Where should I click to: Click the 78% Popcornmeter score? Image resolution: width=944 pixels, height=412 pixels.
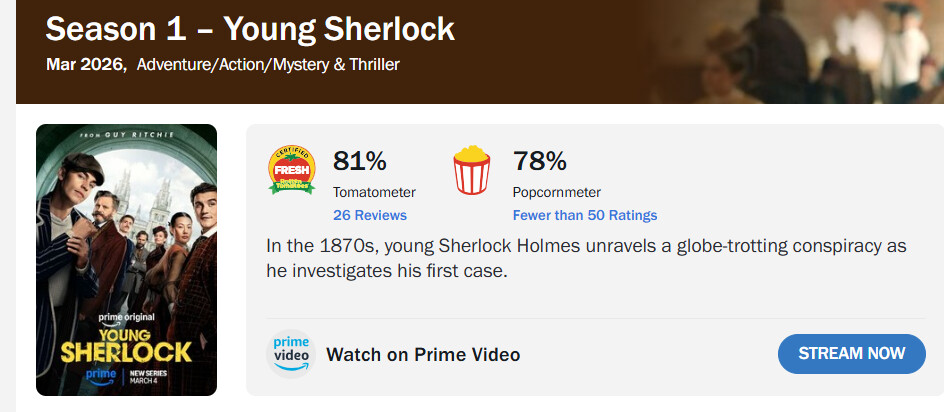pos(540,160)
